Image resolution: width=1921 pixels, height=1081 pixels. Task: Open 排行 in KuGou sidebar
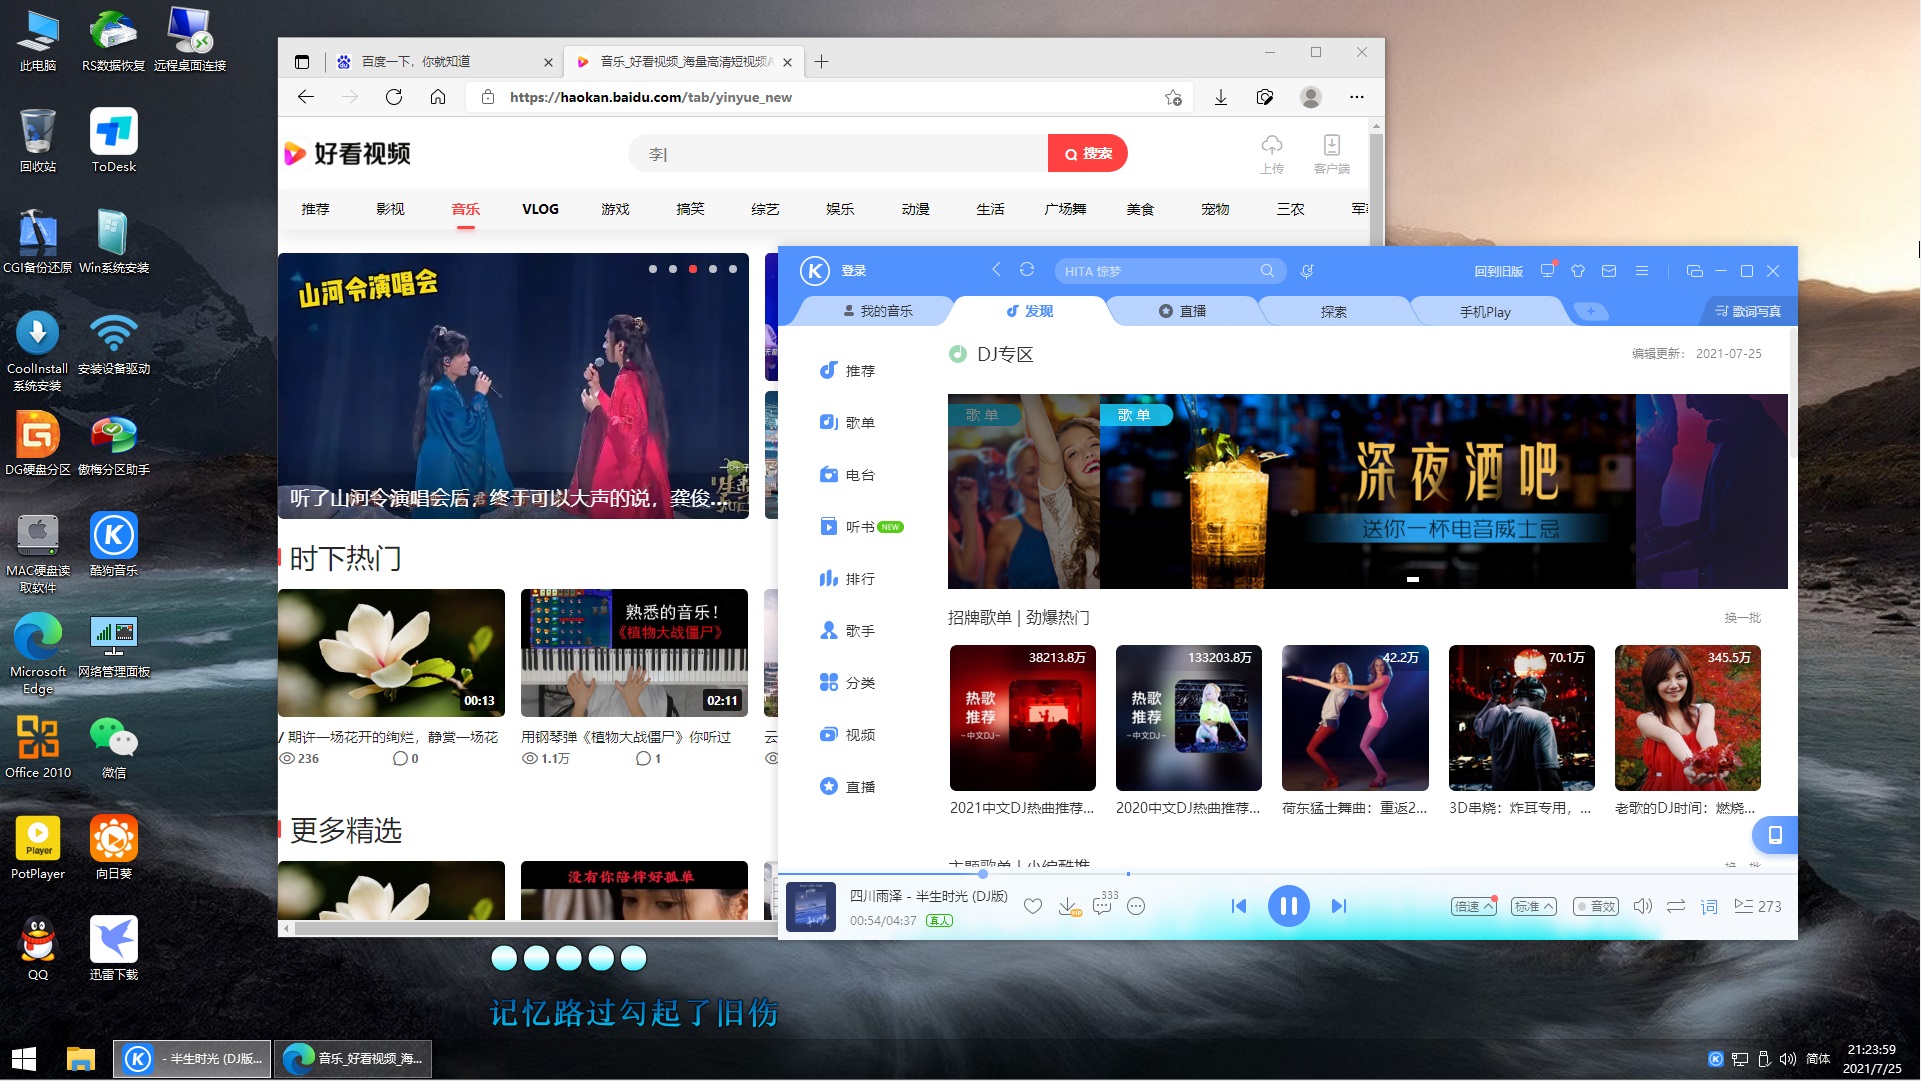pyautogui.click(x=847, y=579)
